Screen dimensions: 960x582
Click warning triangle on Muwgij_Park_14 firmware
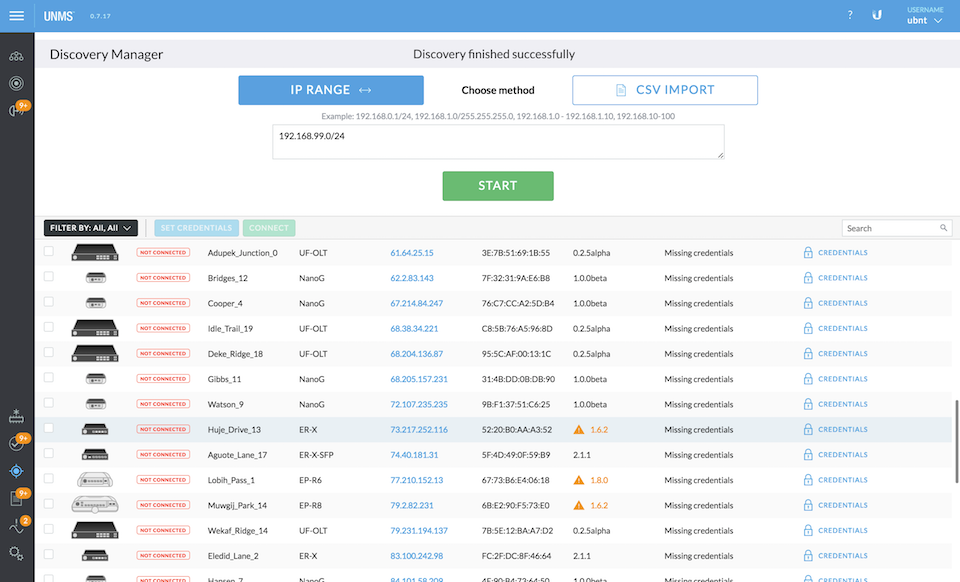click(x=579, y=506)
